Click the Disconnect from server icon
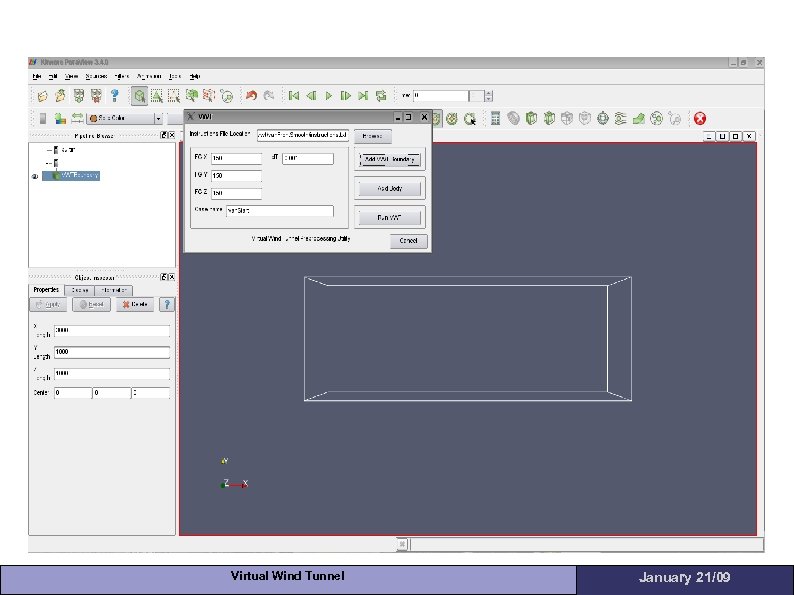This screenshot has height=595, width=794. pyautogui.click(x=96, y=96)
